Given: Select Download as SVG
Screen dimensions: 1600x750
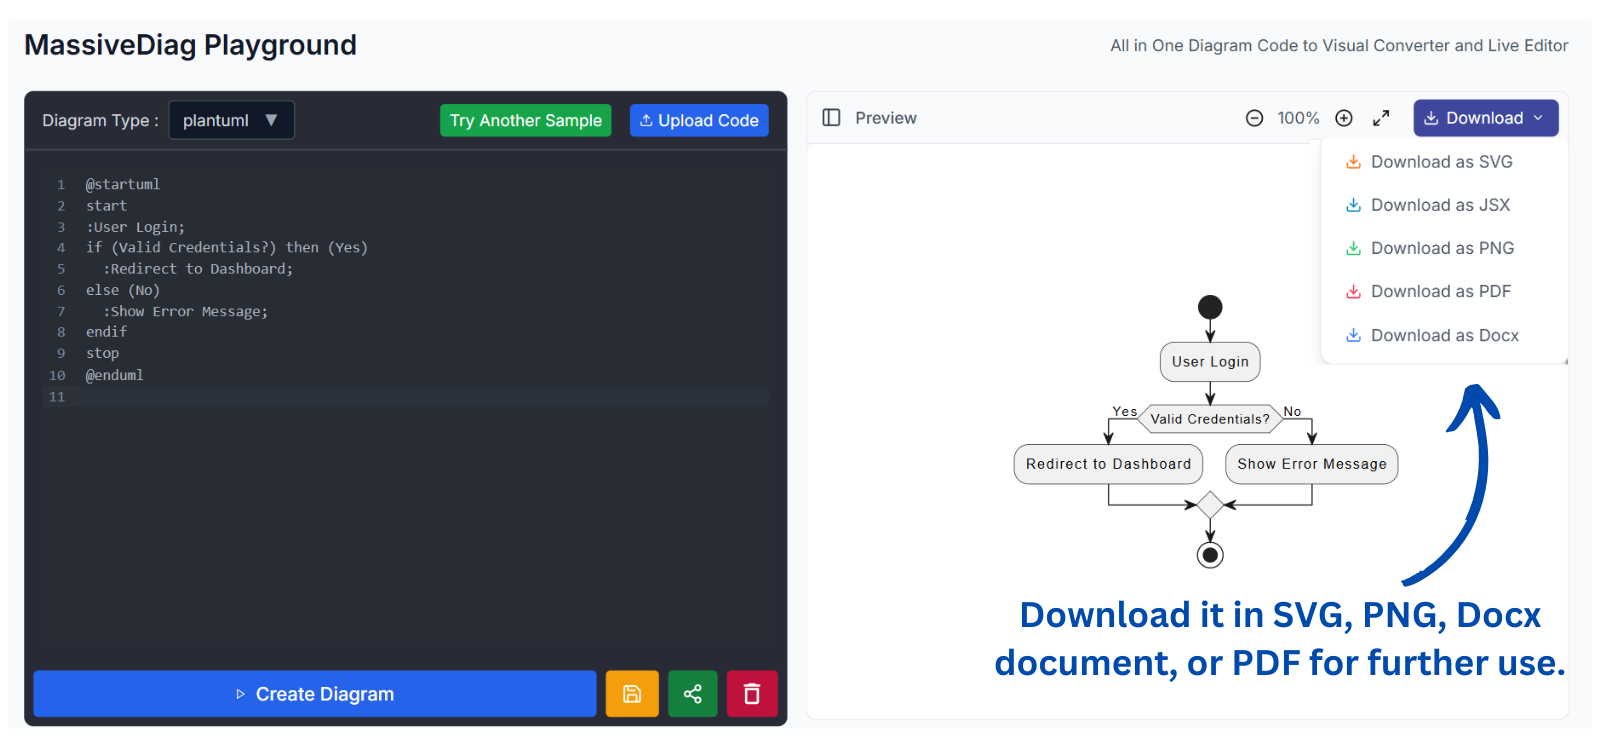Looking at the screenshot, I should [1441, 162].
